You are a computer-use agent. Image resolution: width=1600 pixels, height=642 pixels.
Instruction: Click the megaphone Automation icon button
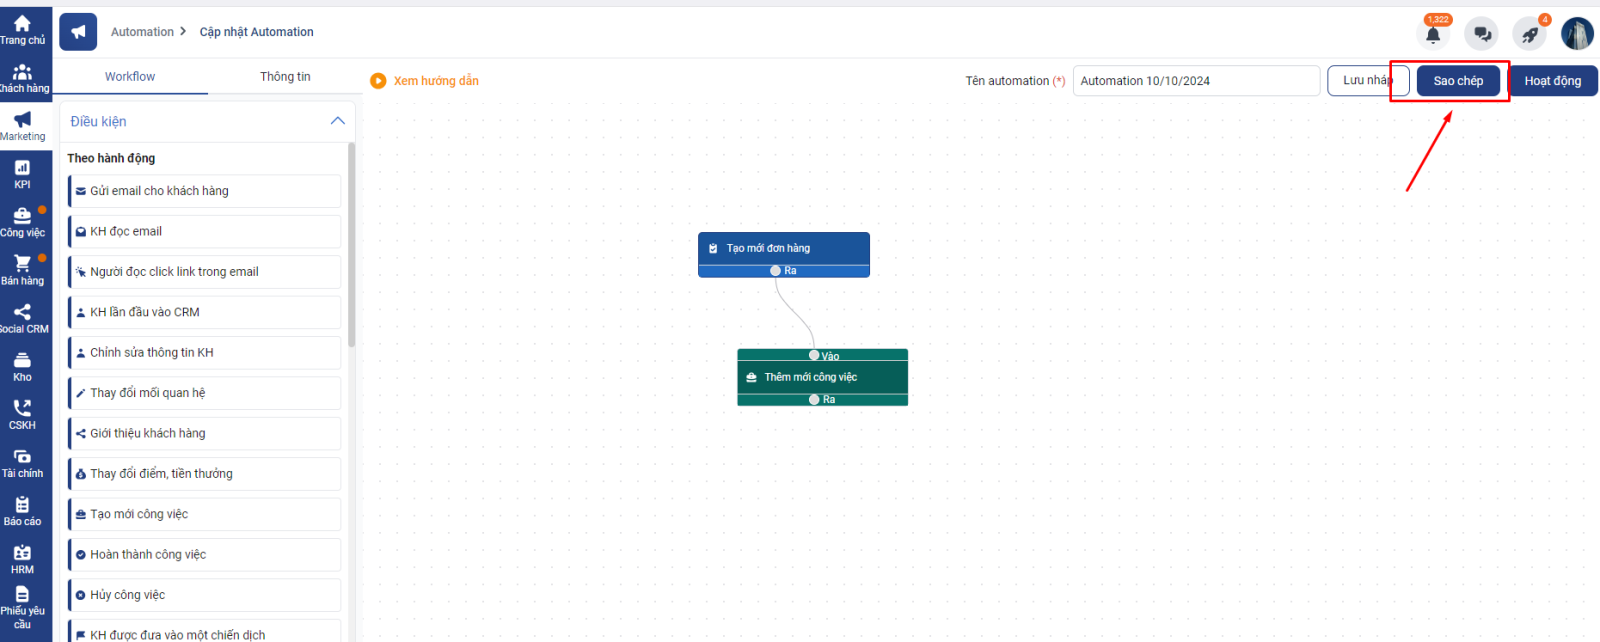pos(78,32)
